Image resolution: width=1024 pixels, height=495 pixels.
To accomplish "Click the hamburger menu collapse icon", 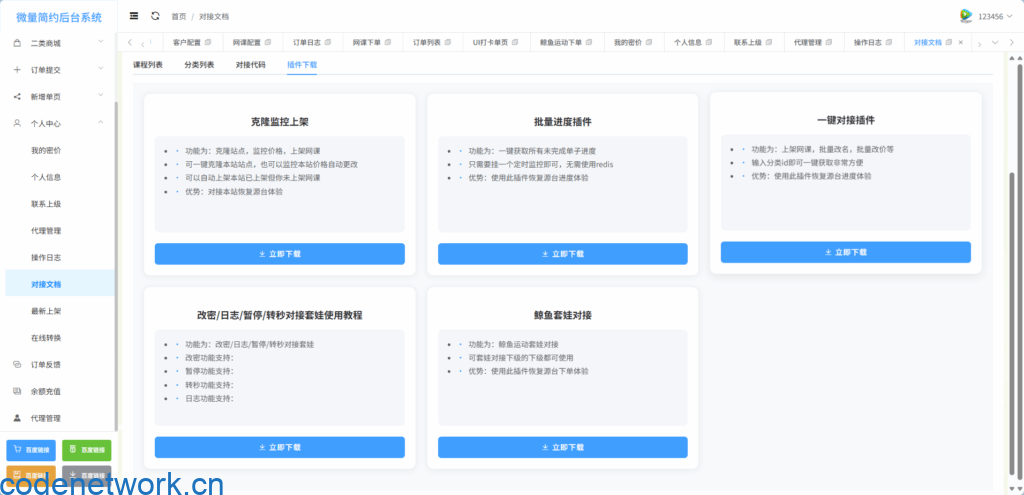I will [x=134, y=16].
